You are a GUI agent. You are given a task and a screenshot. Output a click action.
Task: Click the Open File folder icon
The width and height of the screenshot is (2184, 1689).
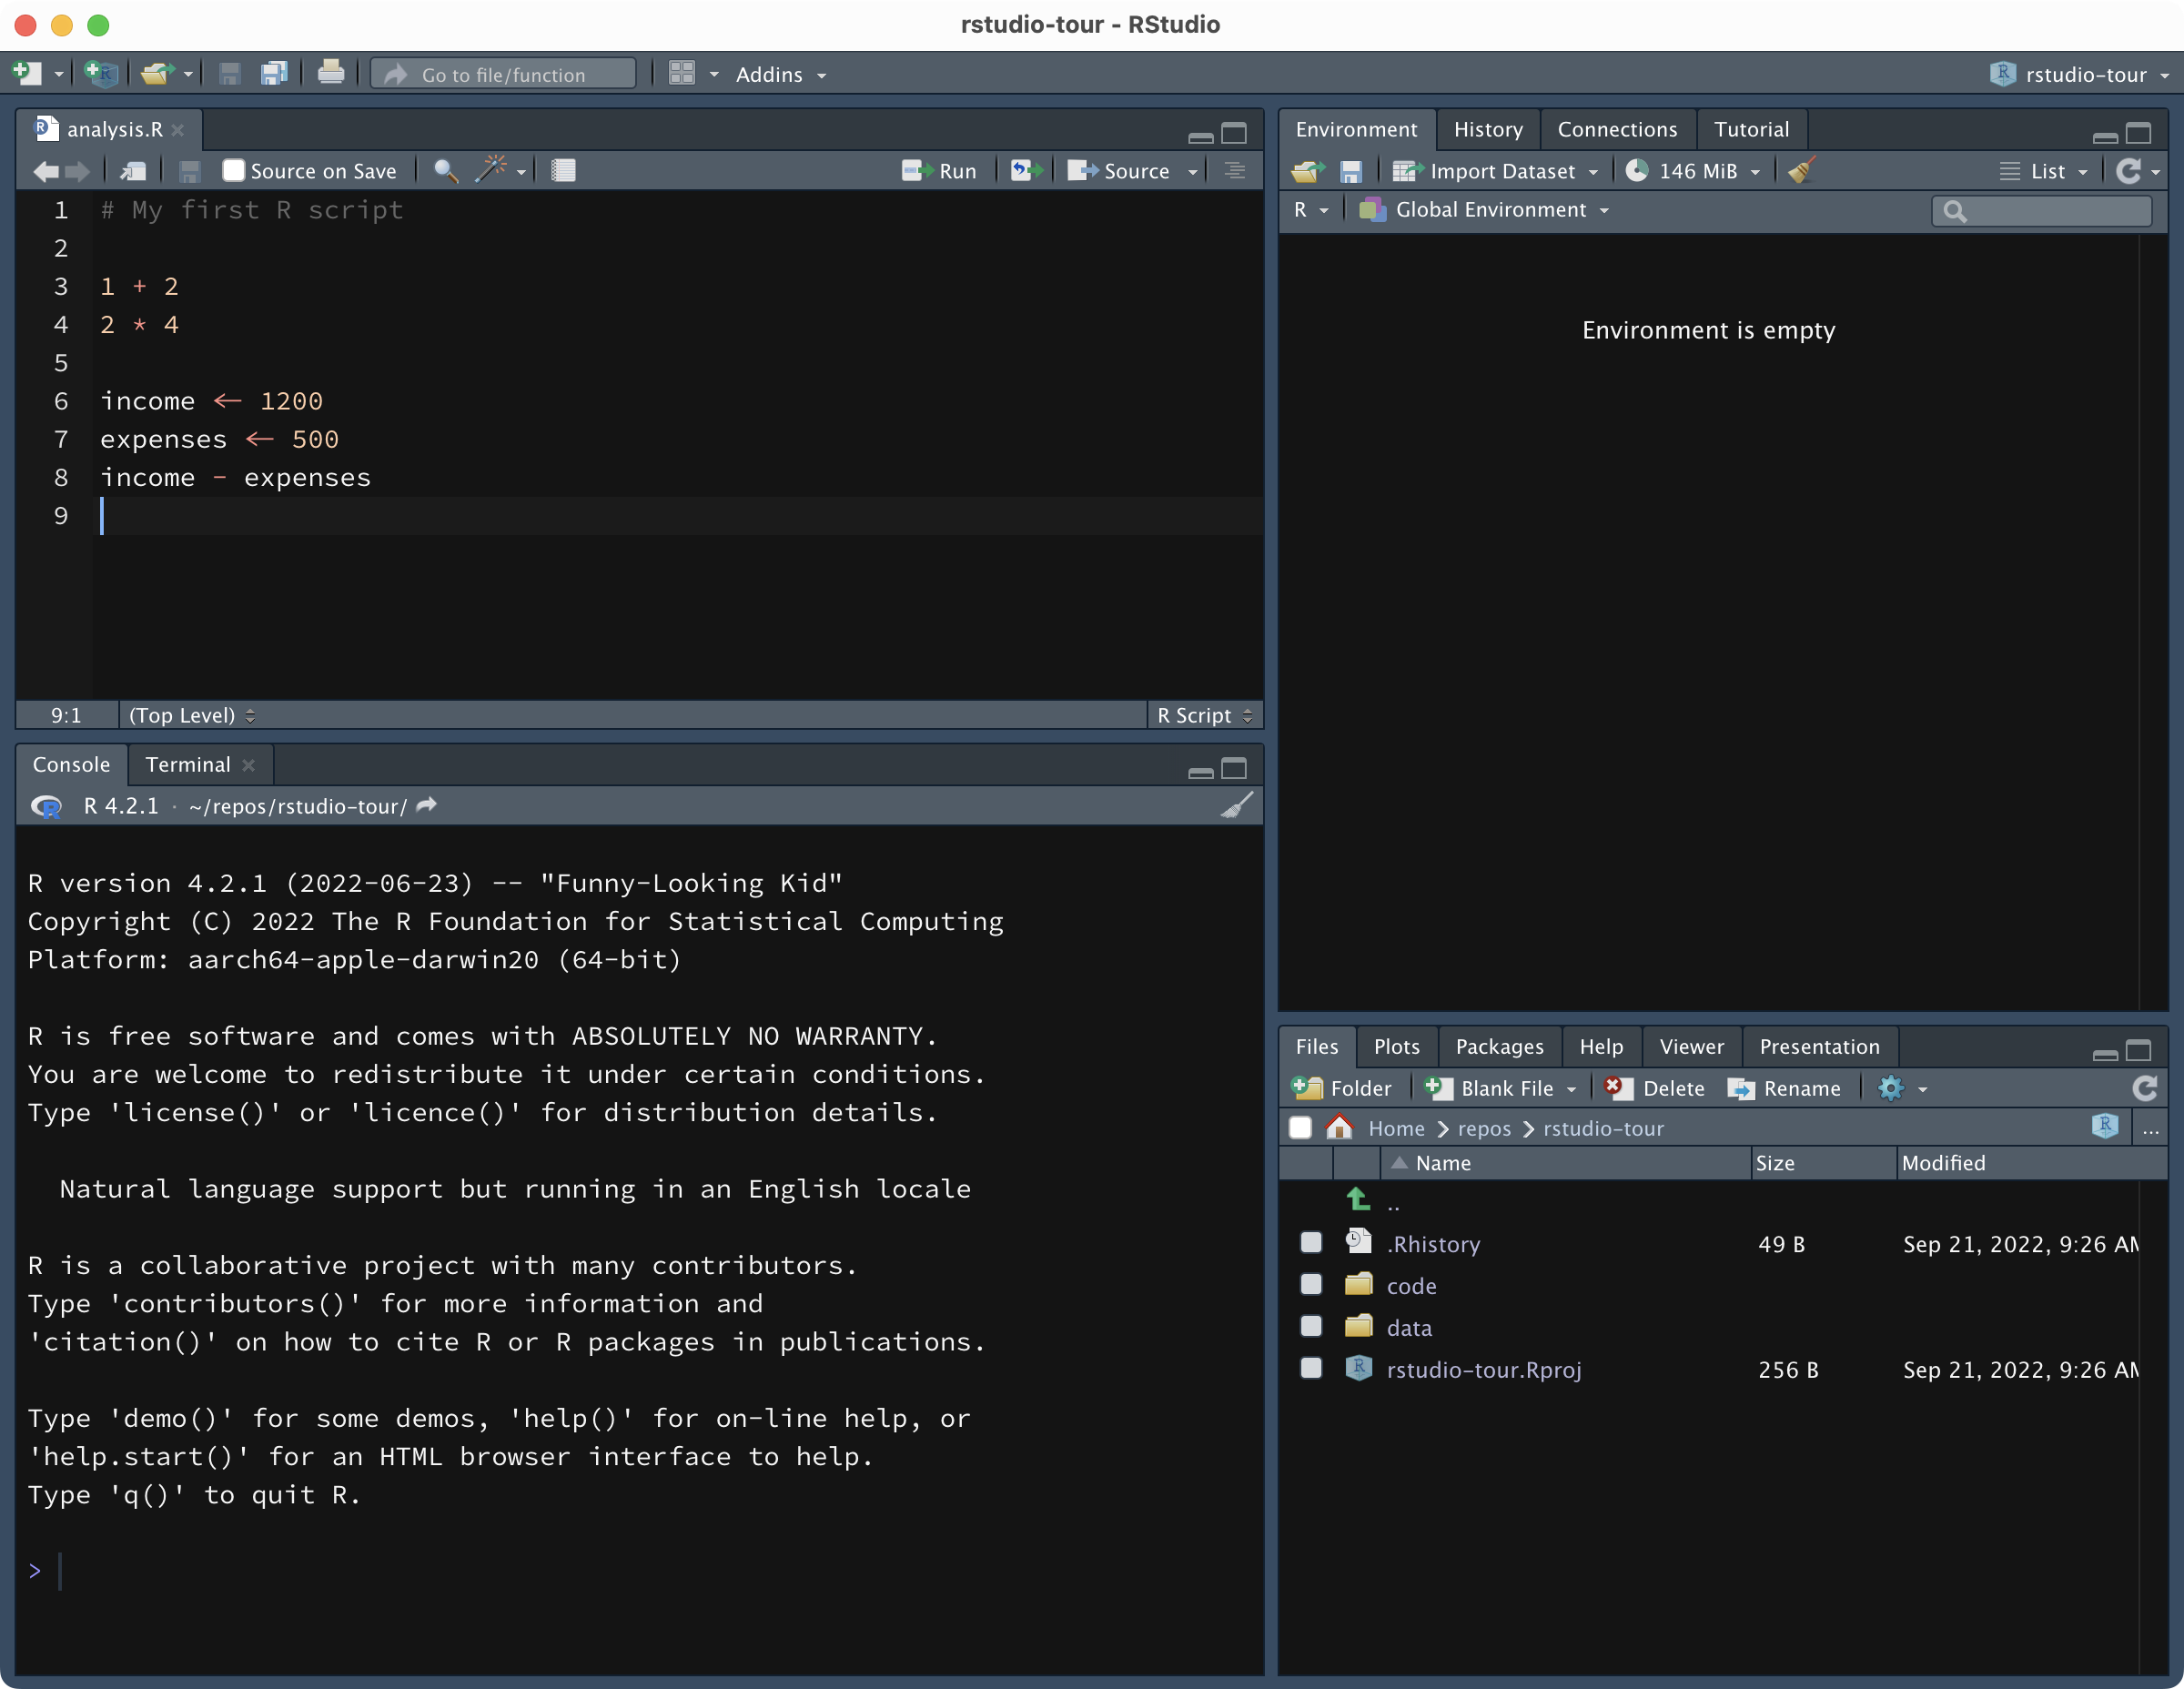[x=157, y=73]
